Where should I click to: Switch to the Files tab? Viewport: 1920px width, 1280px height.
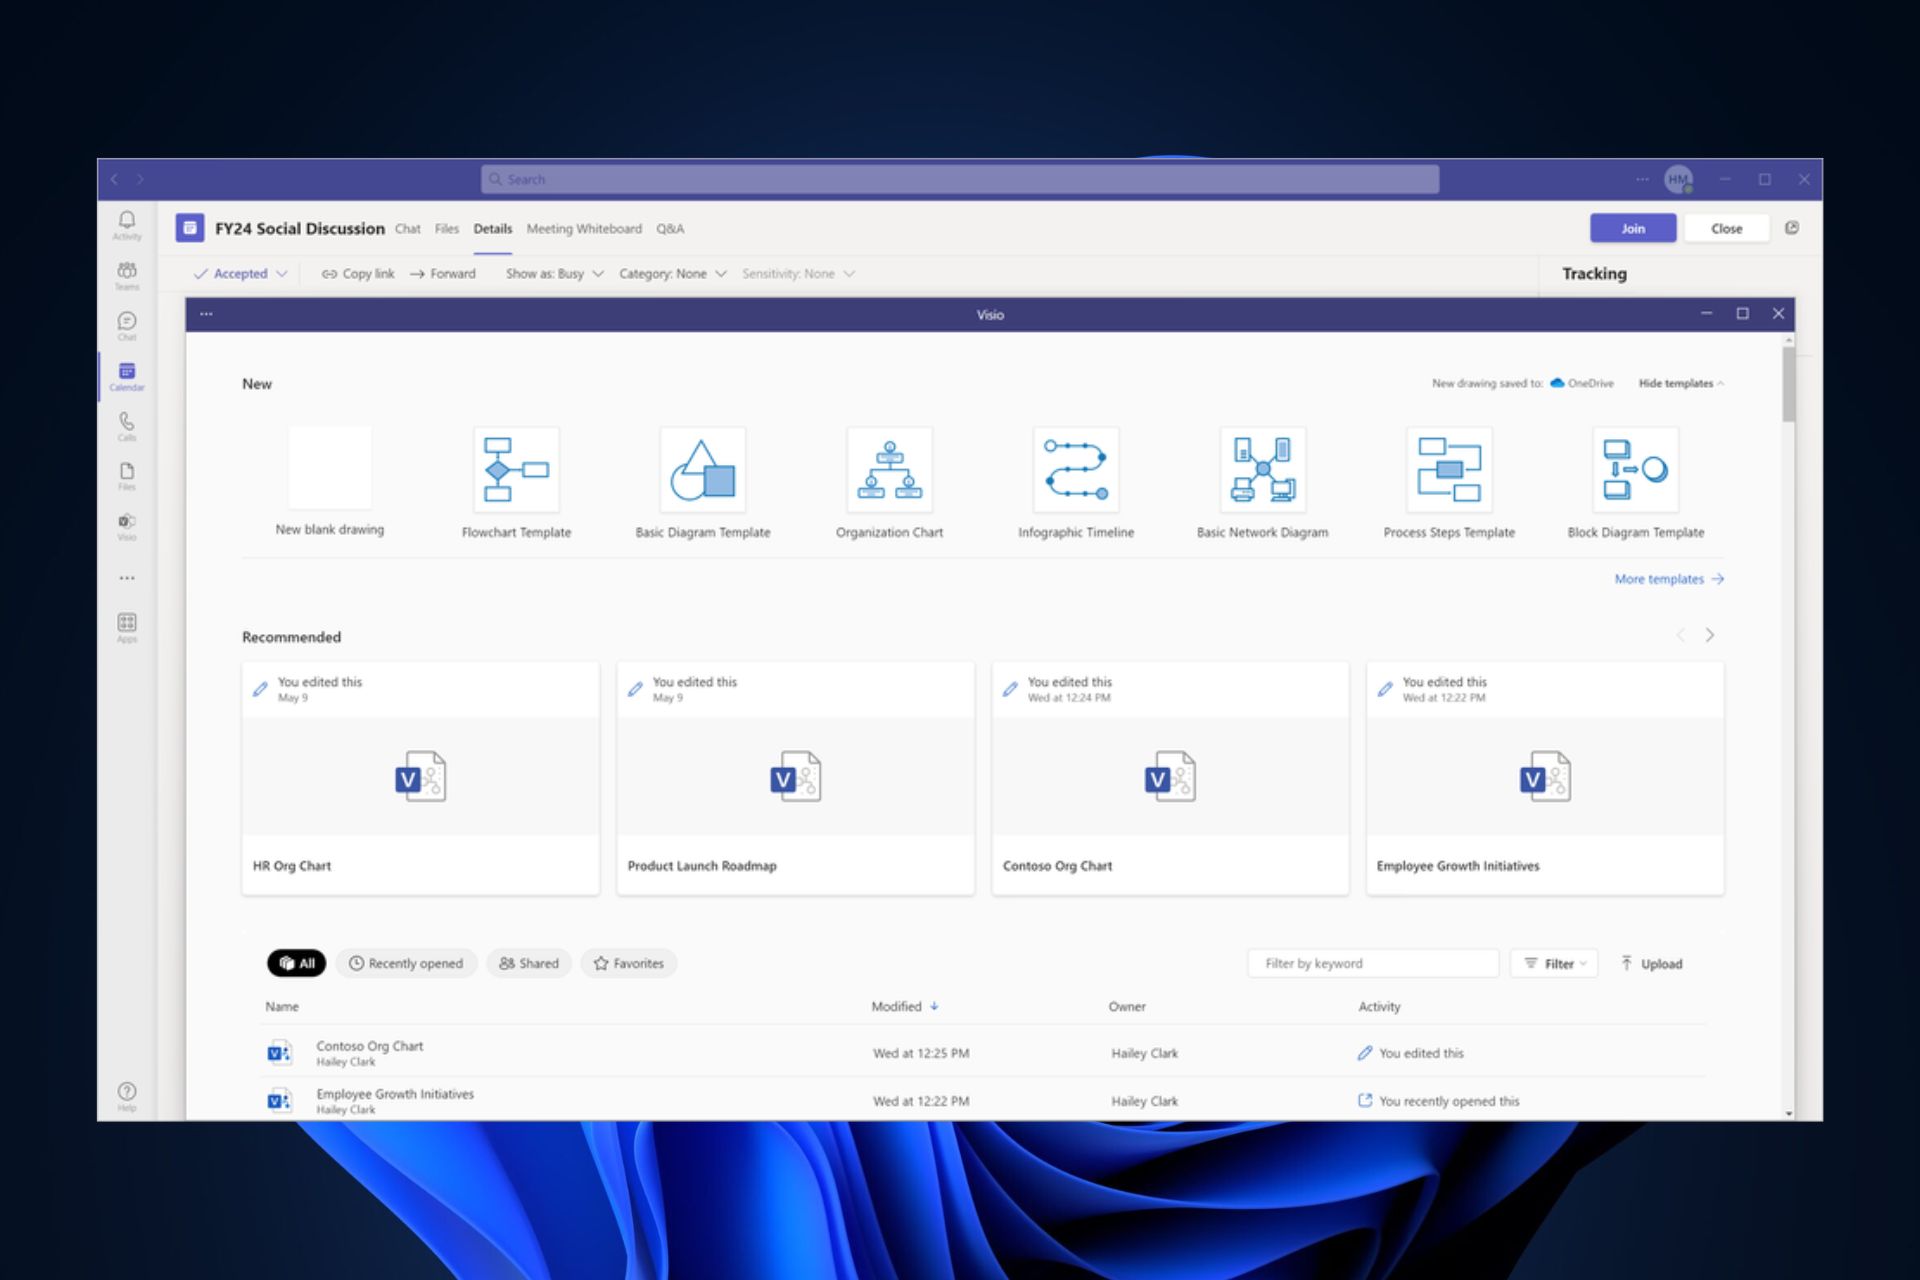(x=447, y=229)
